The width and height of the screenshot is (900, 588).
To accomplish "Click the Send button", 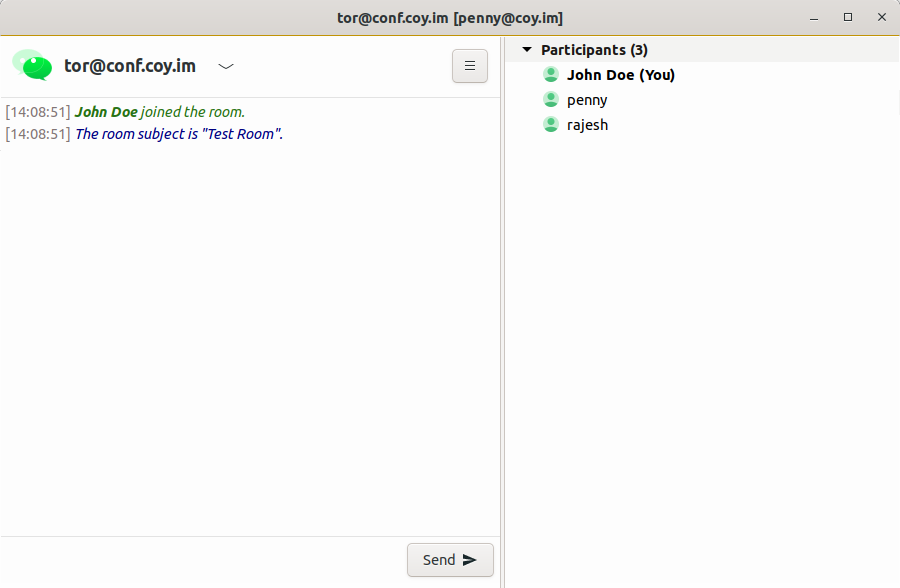I will 450,560.
